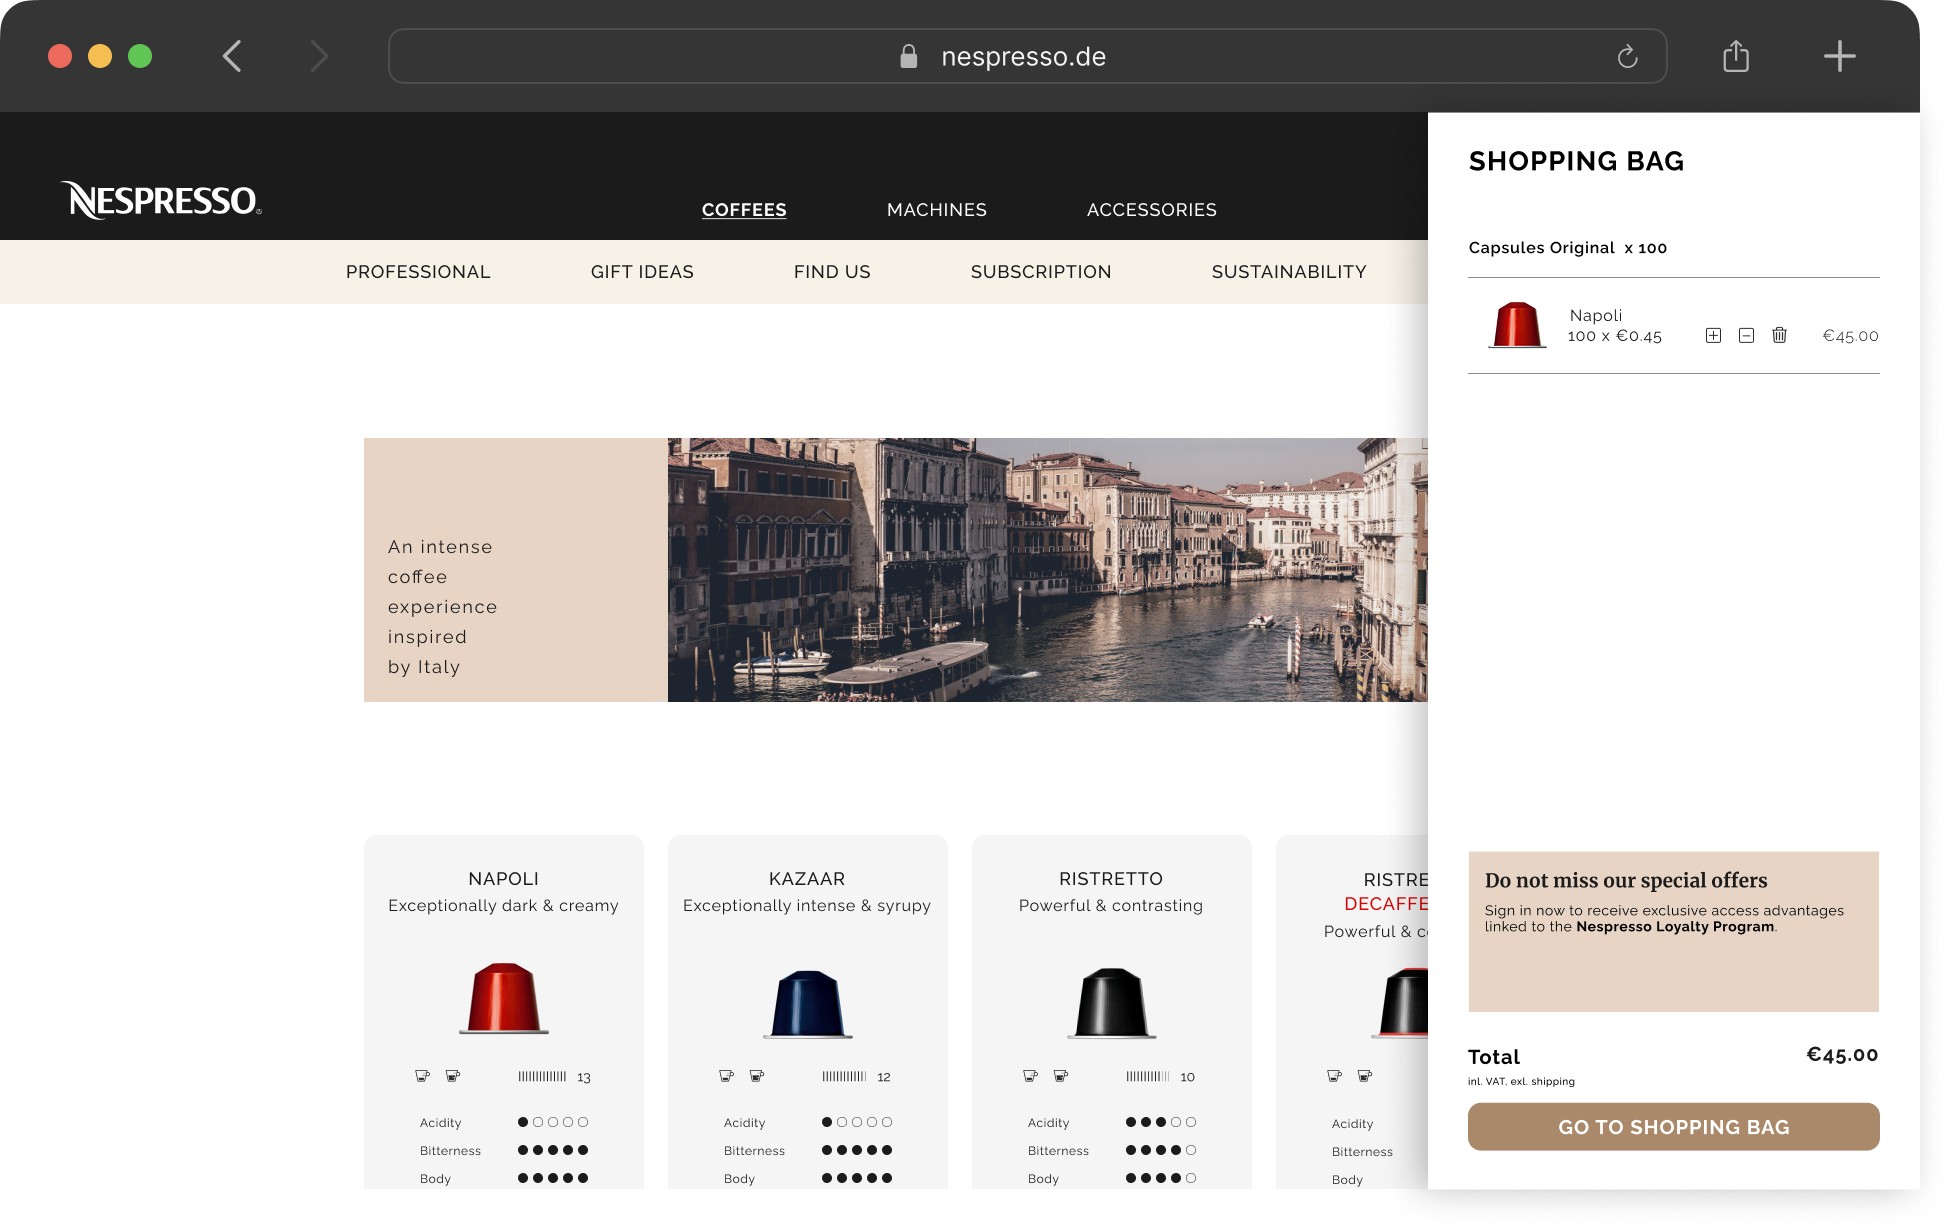The width and height of the screenshot is (1950, 1230).
Task: Open the browser share icon
Action: click(1736, 56)
